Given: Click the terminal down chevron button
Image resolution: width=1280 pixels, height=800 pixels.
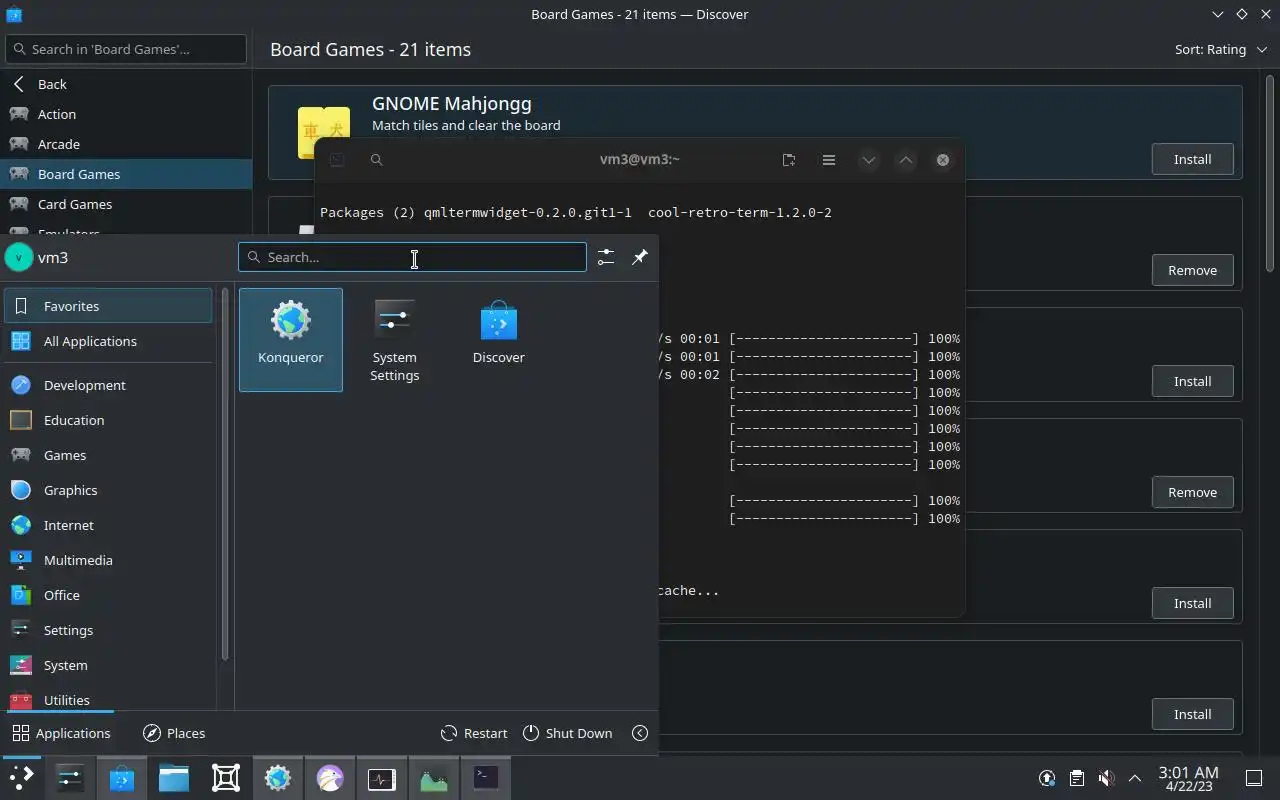Looking at the screenshot, I should (x=868, y=160).
